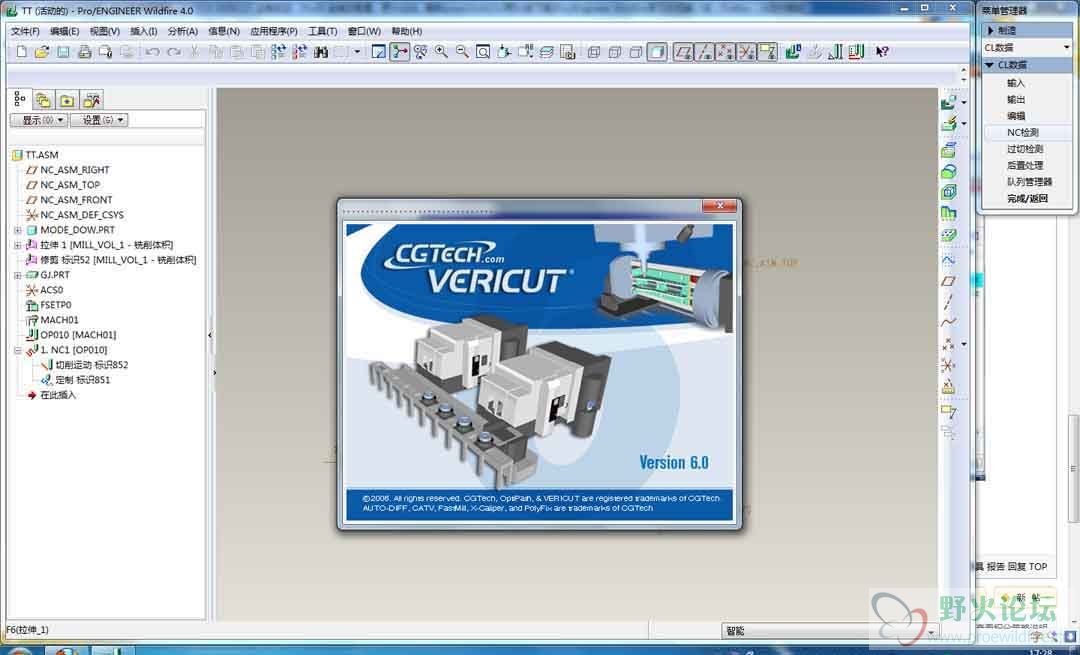This screenshot has width=1080, height=655.
Task: Switch to the Model Tree tab
Action: click(20, 100)
